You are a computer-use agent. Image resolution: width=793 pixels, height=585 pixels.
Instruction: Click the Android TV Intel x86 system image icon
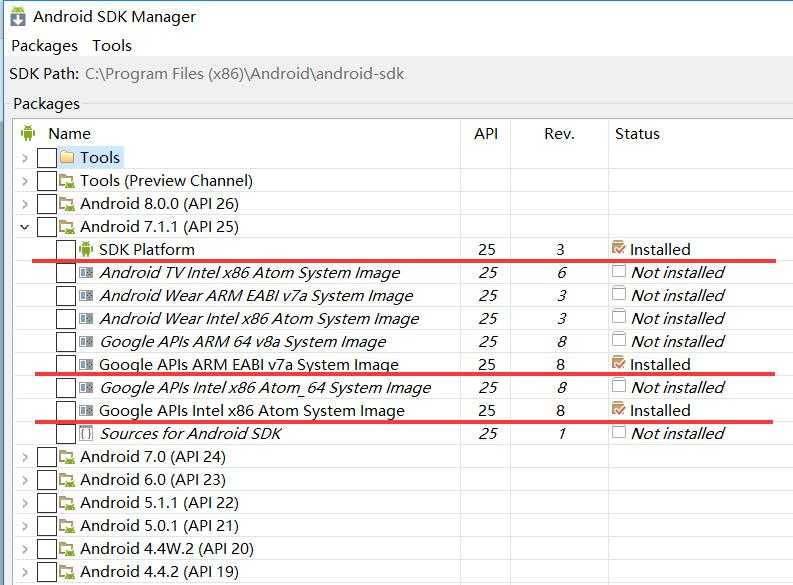pos(86,273)
